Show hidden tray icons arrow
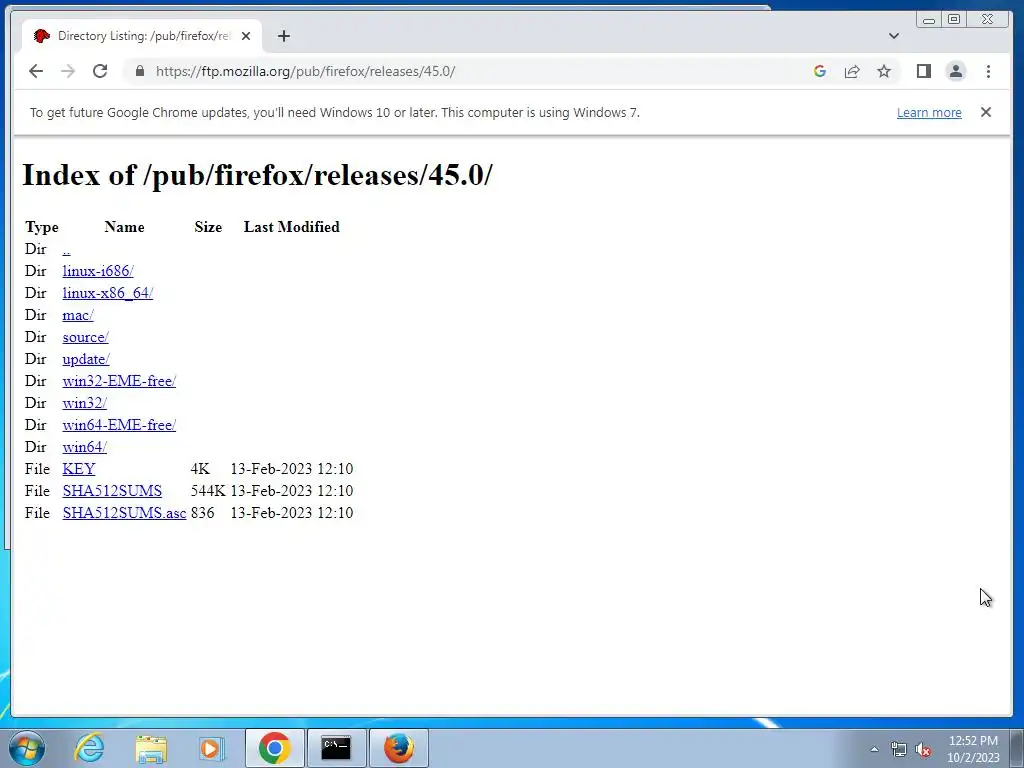 pos(874,749)
